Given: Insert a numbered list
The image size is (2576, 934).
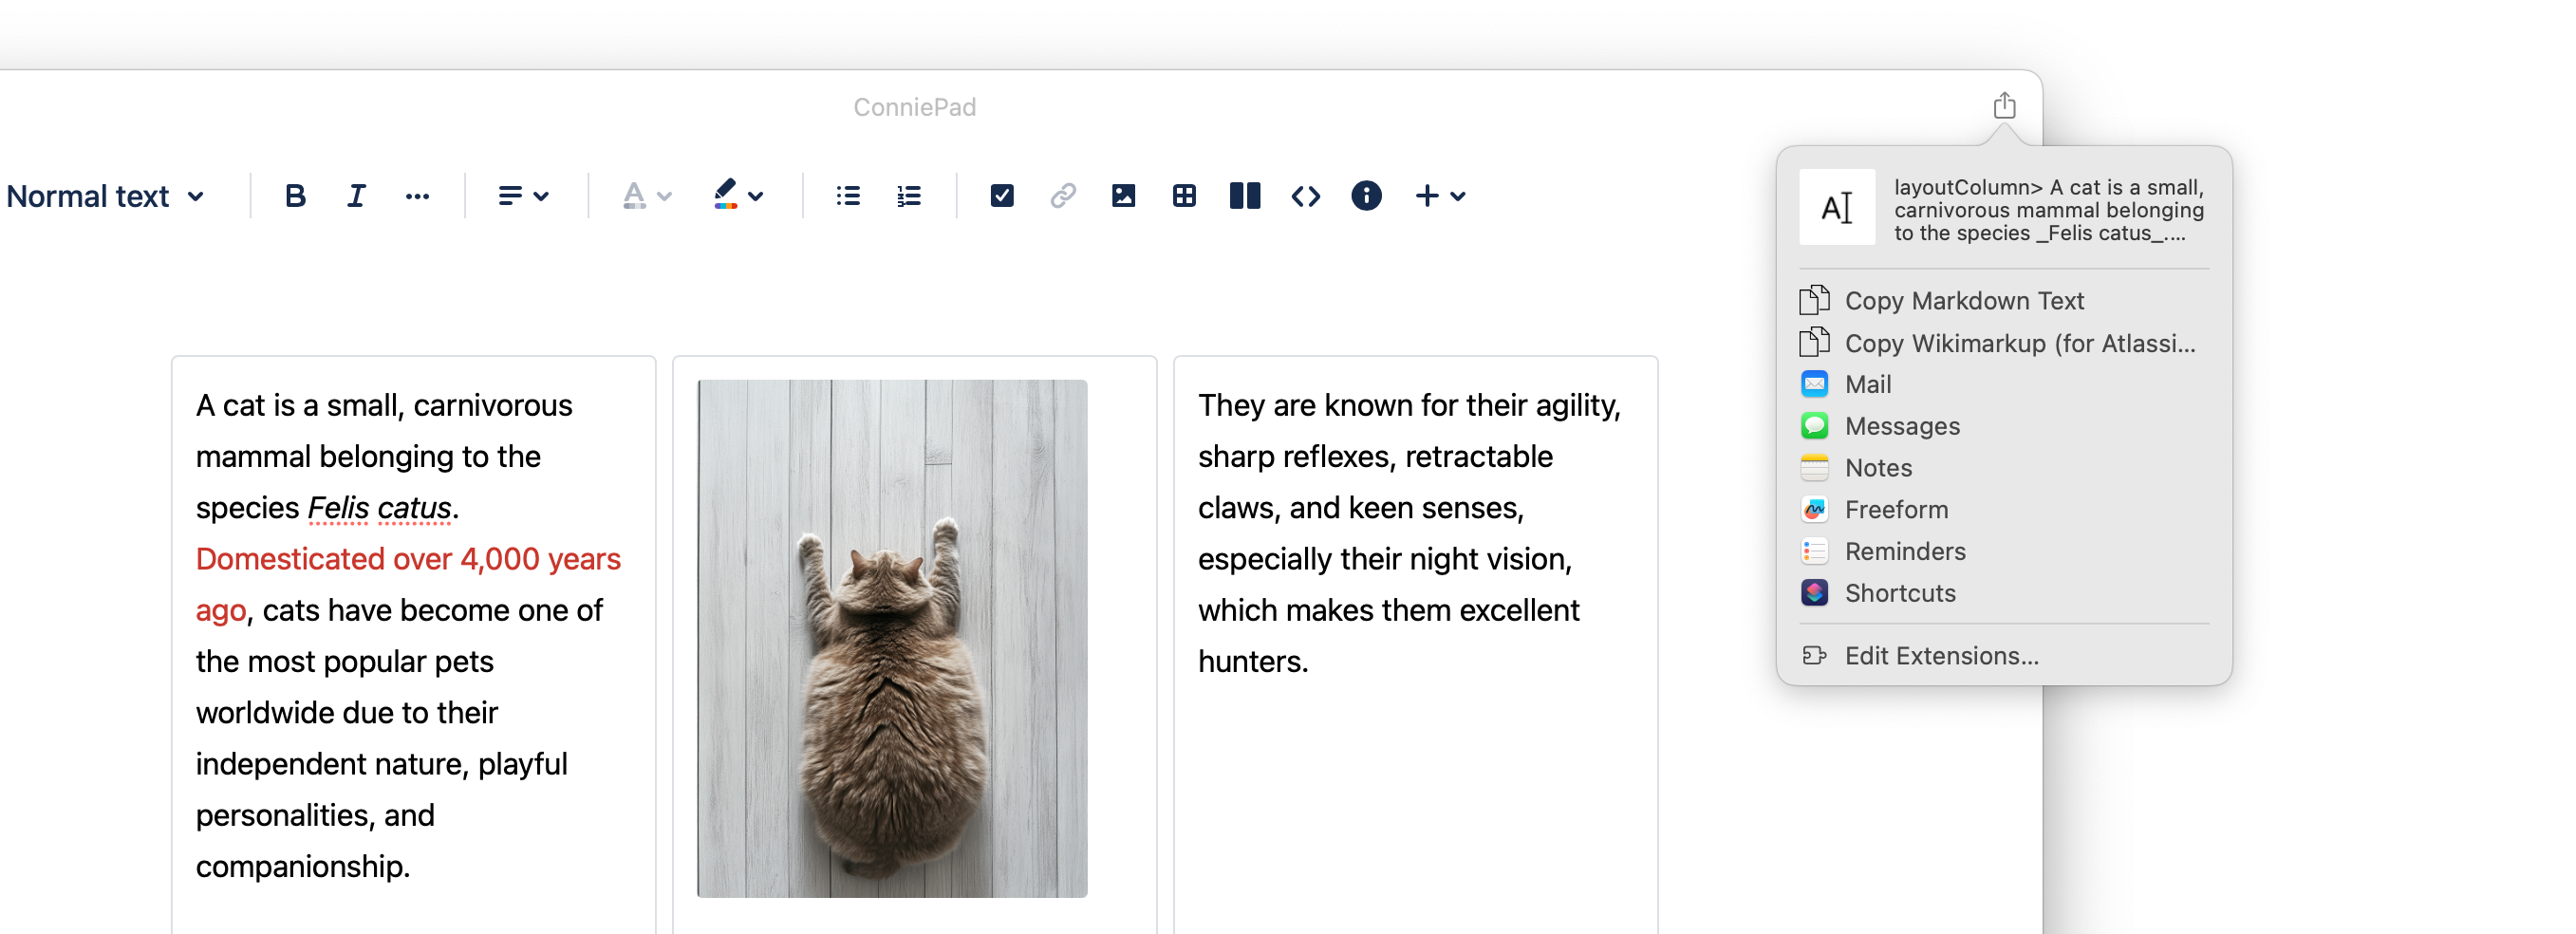Looking at the screenshot, I should (908, 196).
